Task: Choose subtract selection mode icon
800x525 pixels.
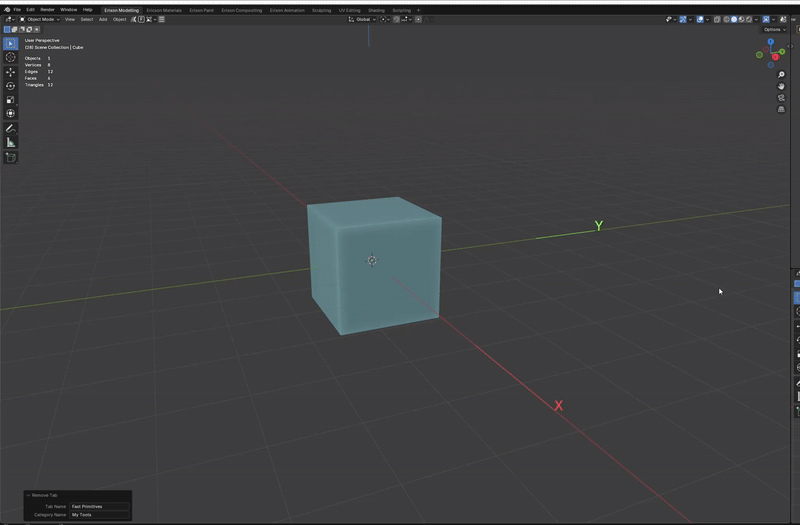Action: 22,29
